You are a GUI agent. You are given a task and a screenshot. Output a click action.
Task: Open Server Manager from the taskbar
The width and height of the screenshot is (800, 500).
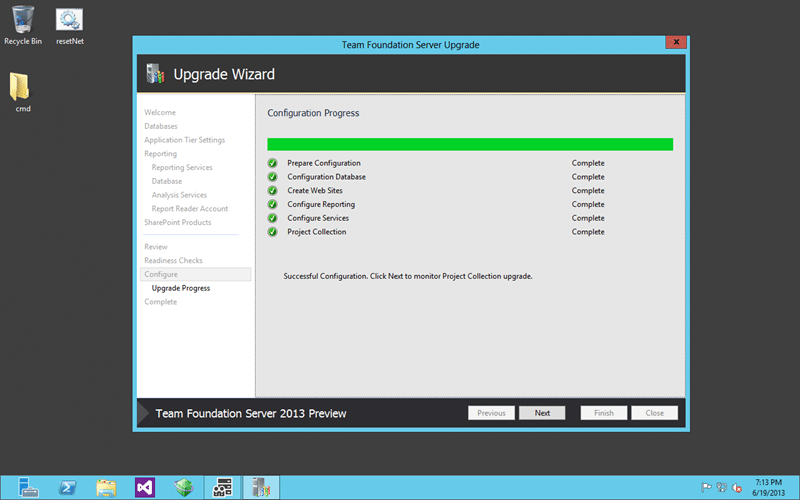28,488
